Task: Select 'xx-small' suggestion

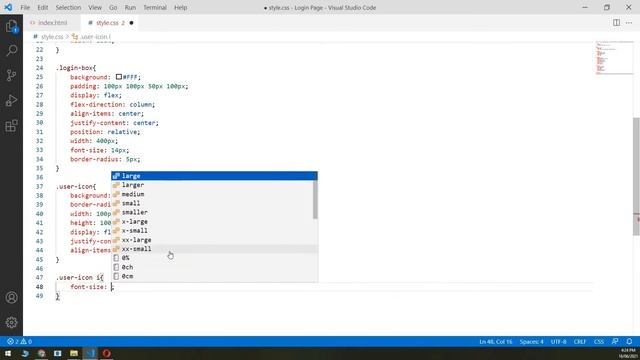Action: (212, 249)
